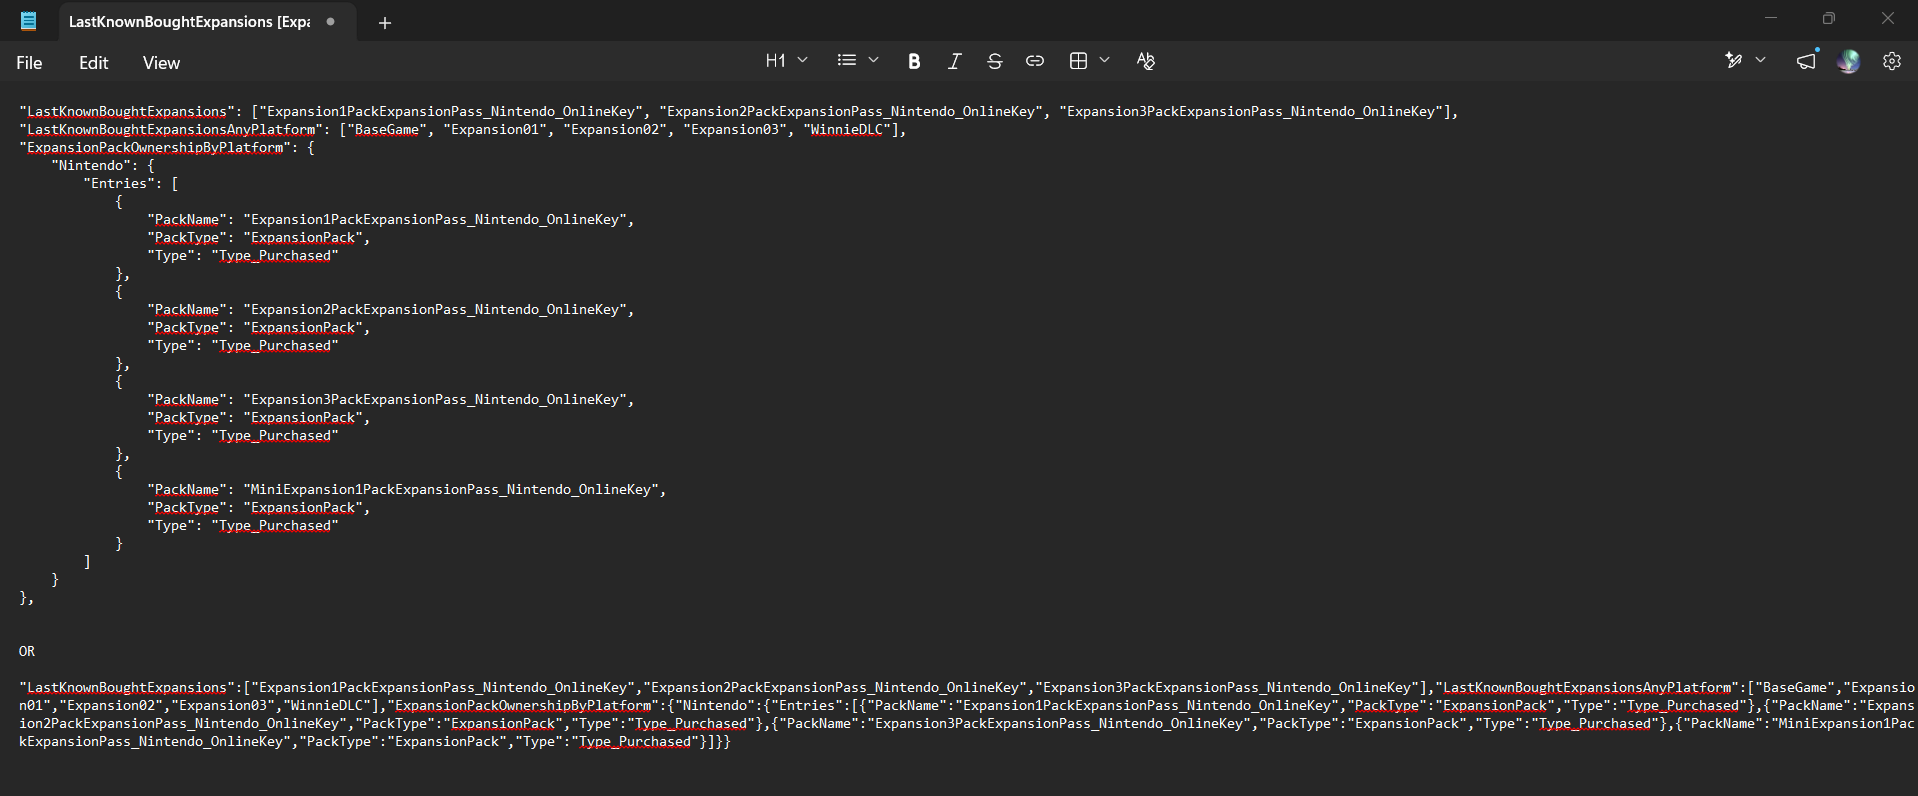
Task: Open the View menu
Action: point(161,63)
